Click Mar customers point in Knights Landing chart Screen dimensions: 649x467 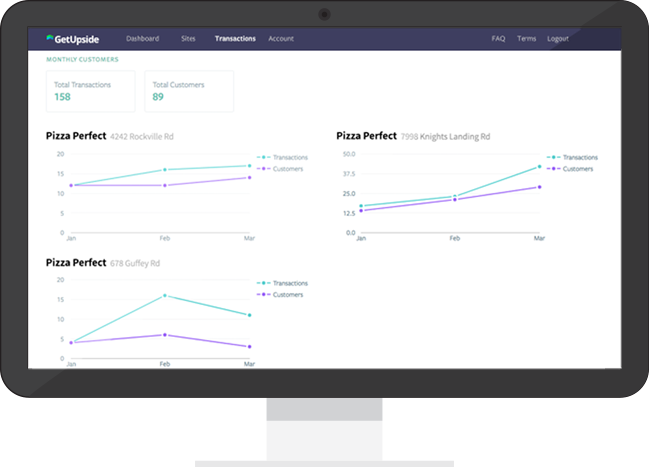[539, 187]
